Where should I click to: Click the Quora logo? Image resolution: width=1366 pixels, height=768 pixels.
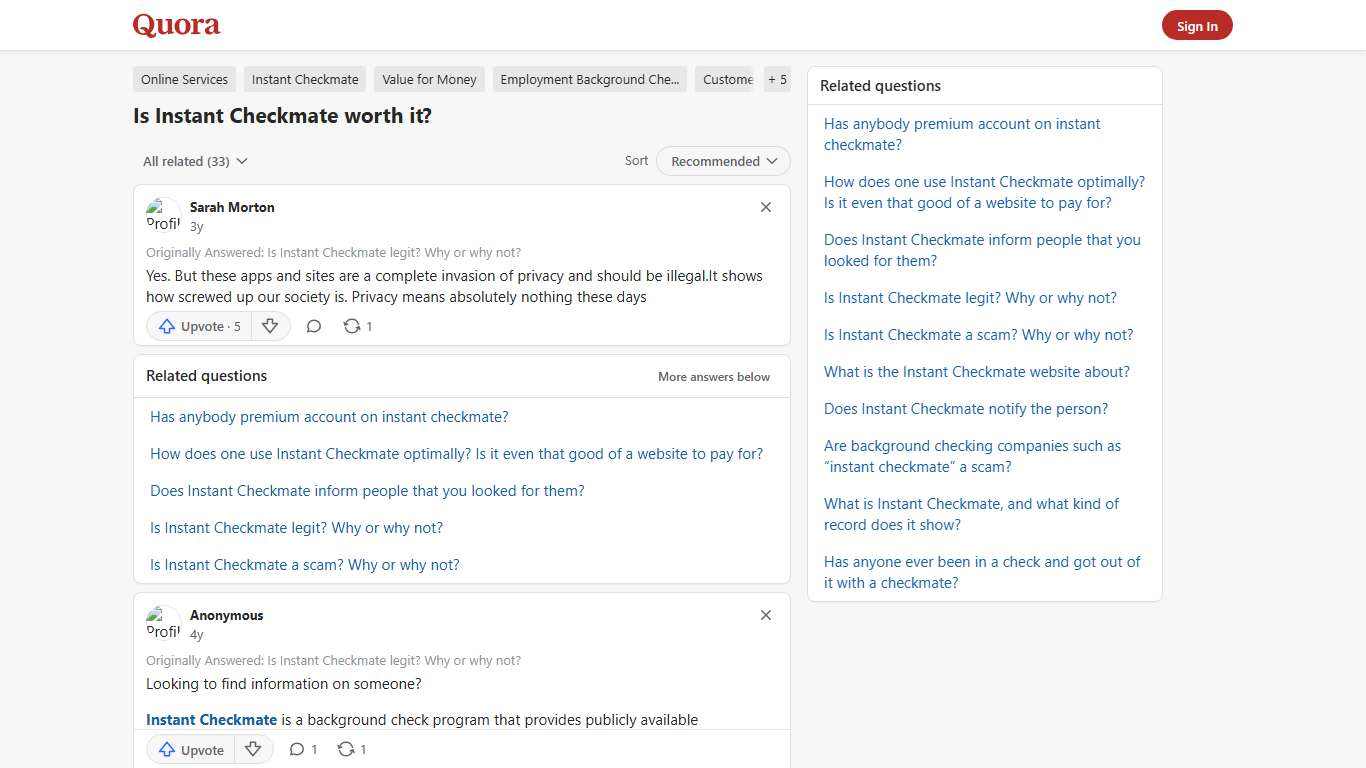(176, 25)
